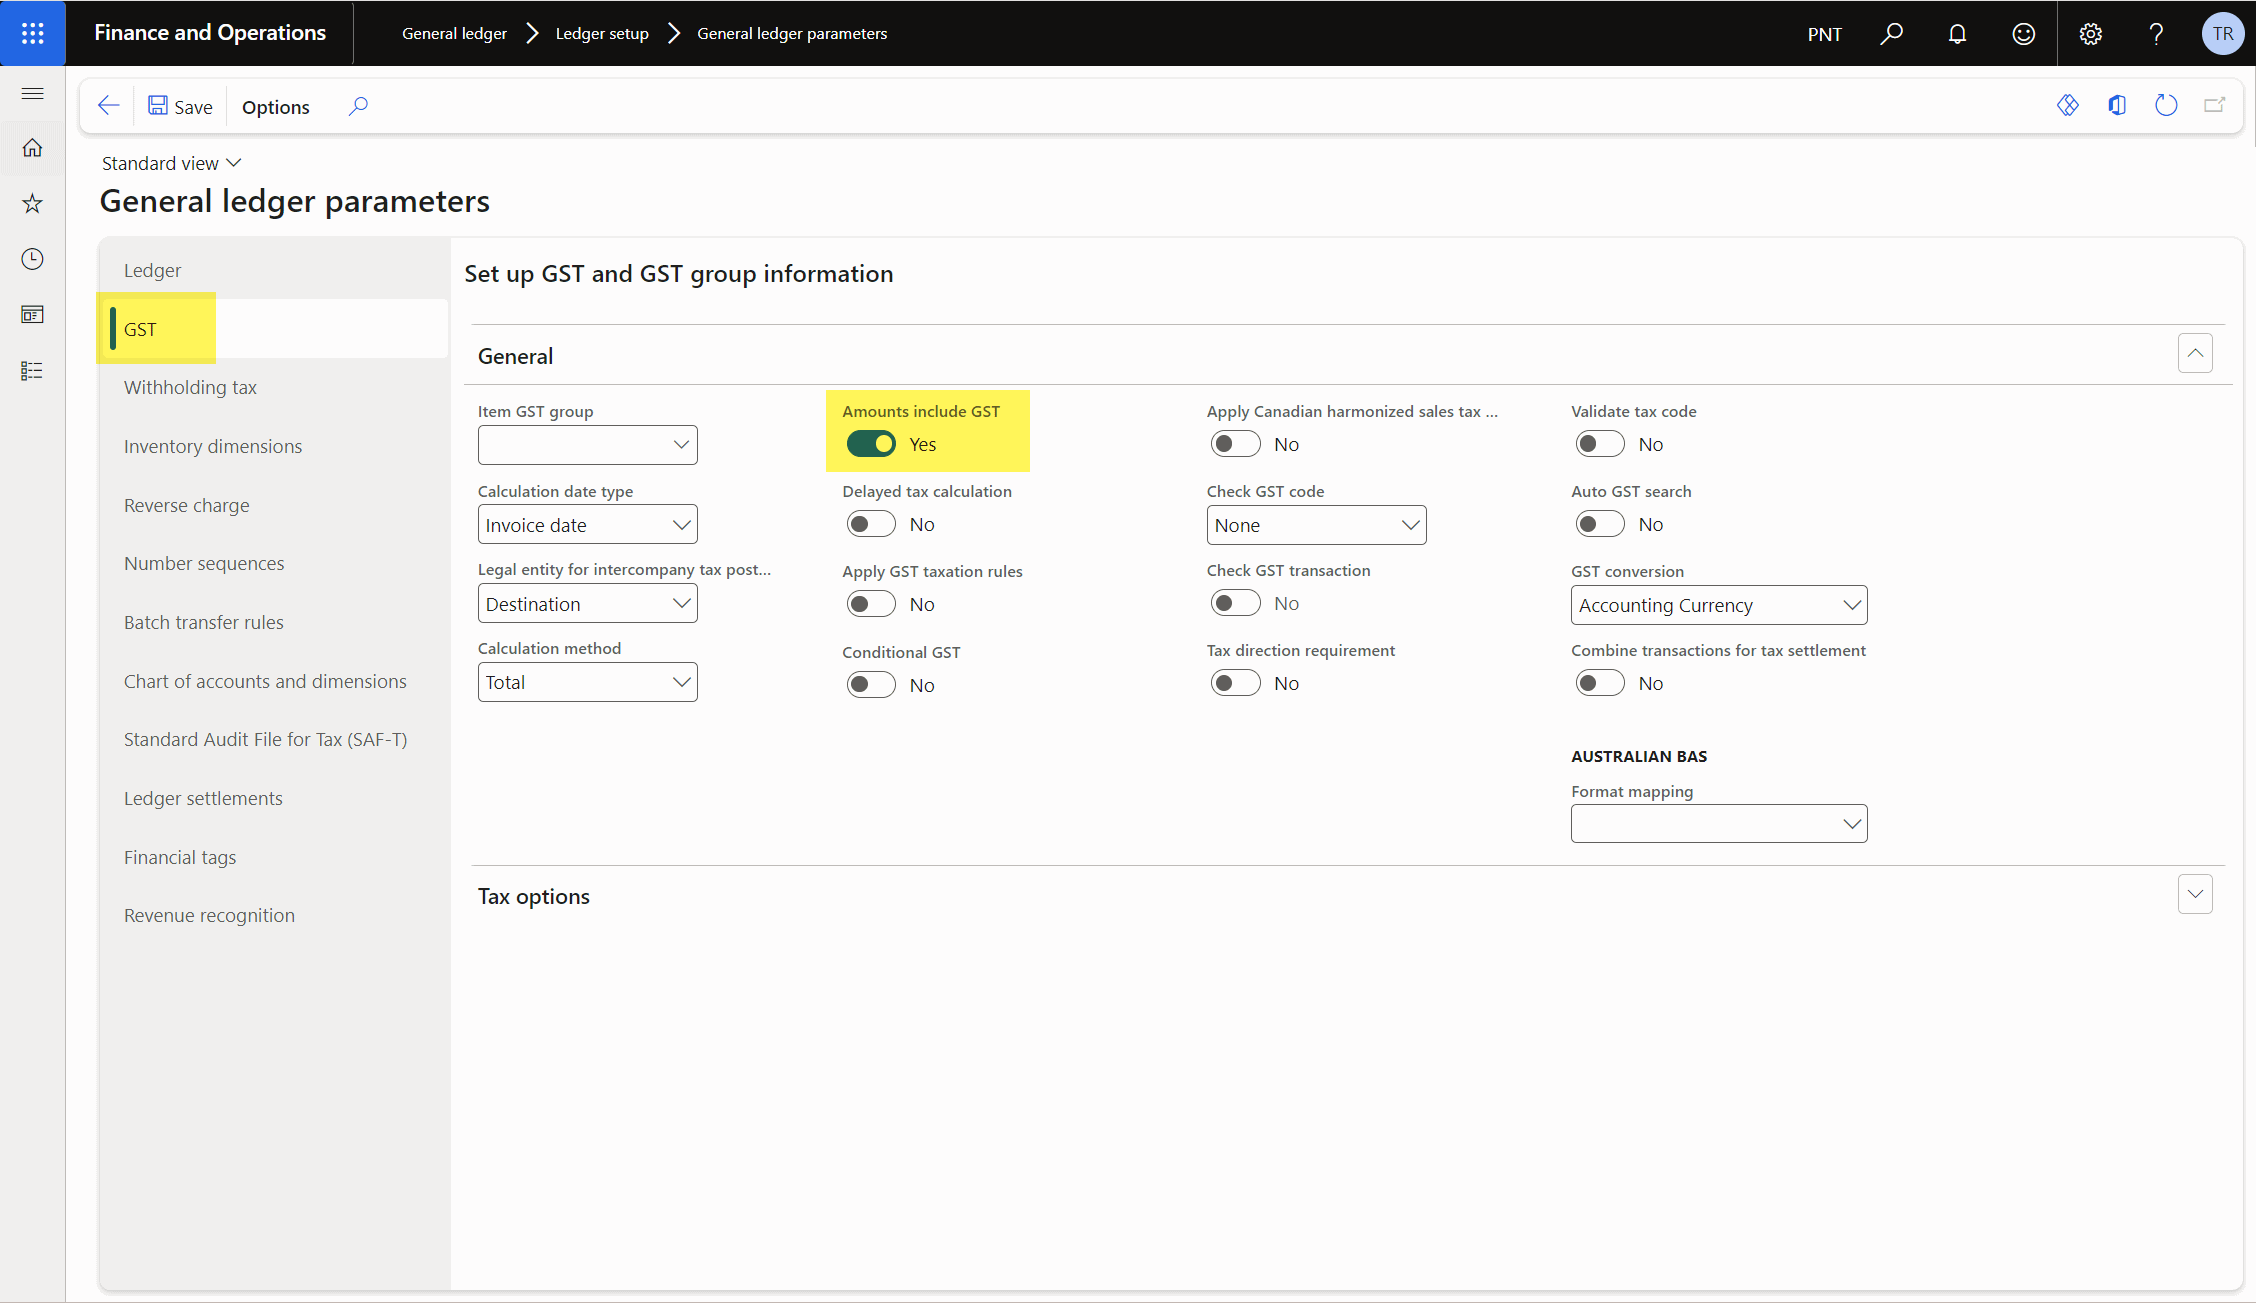Open Modules list icon in sidebar

tap(33, 371)
